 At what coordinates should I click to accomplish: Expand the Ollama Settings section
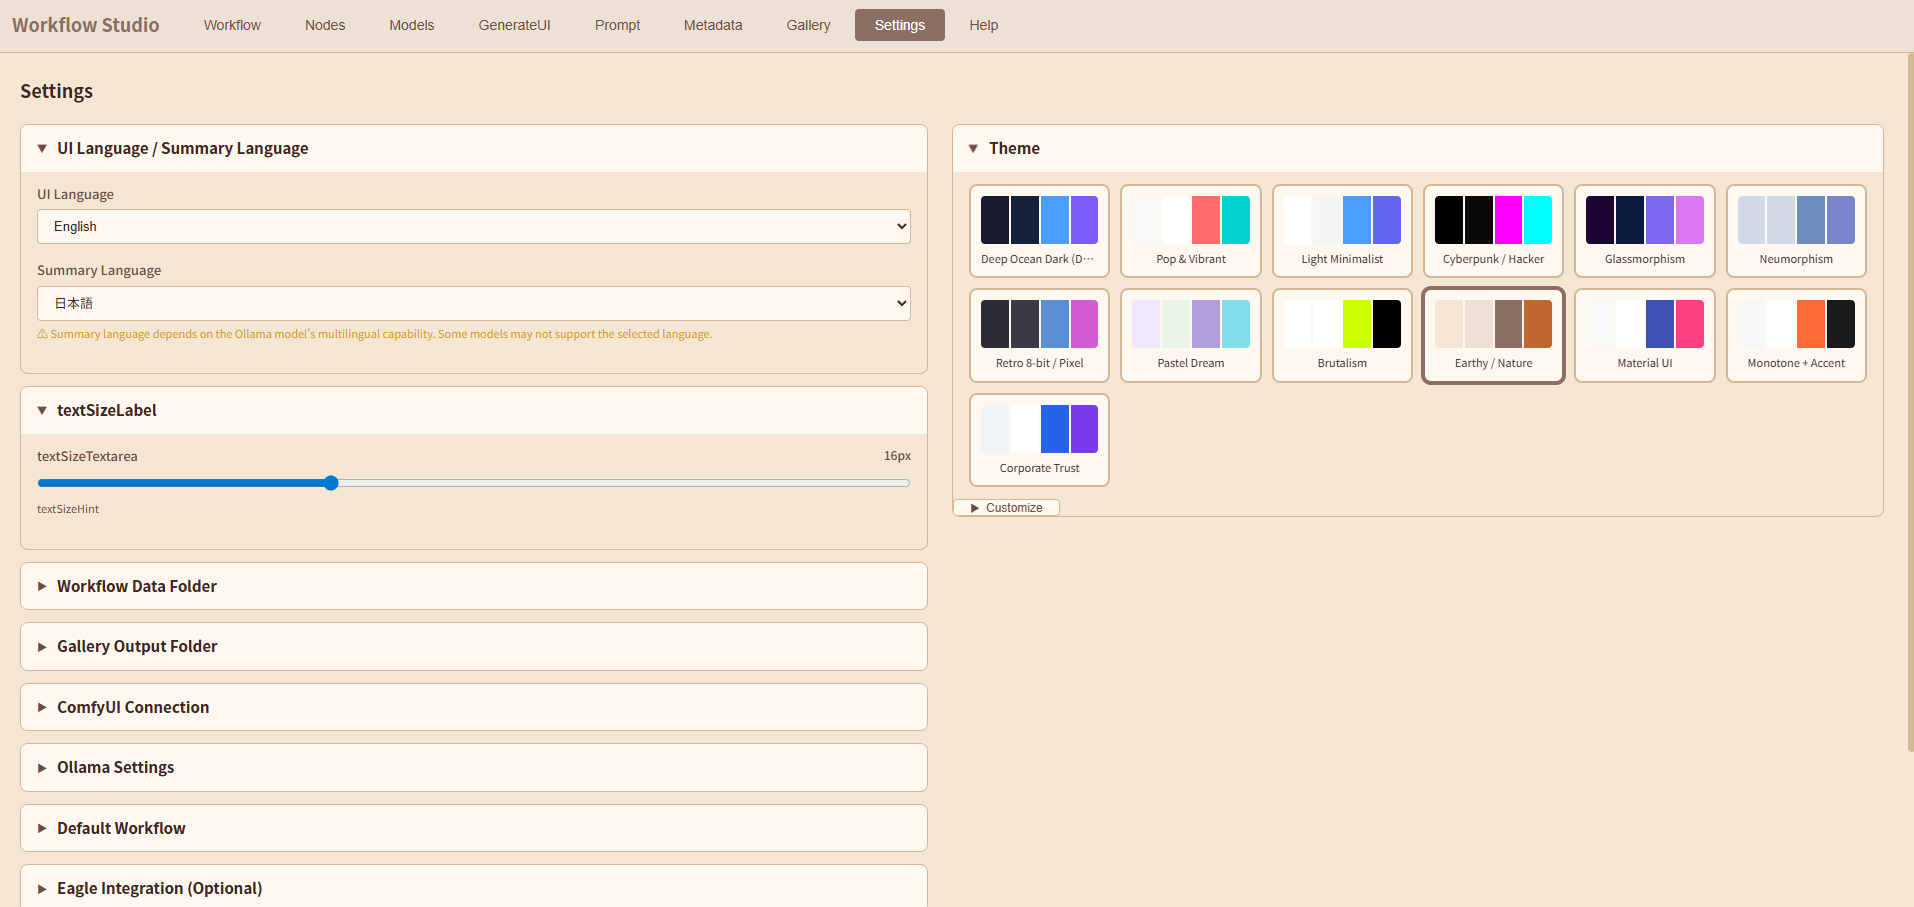[x=474, y=767]
